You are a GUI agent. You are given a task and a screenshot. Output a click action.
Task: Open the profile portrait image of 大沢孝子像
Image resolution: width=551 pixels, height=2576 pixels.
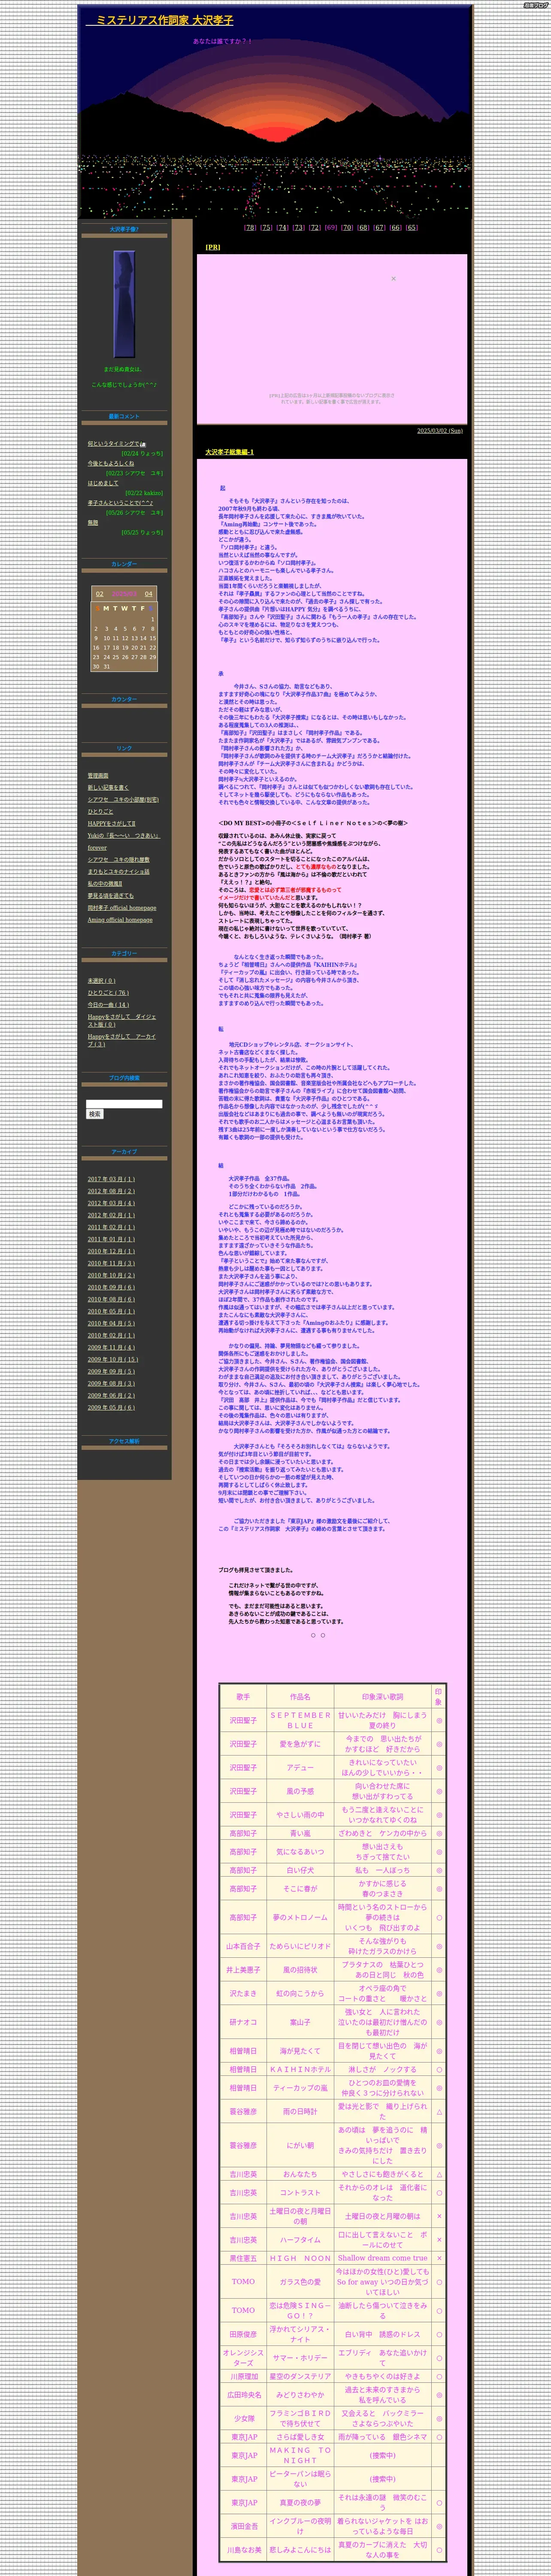124,304
